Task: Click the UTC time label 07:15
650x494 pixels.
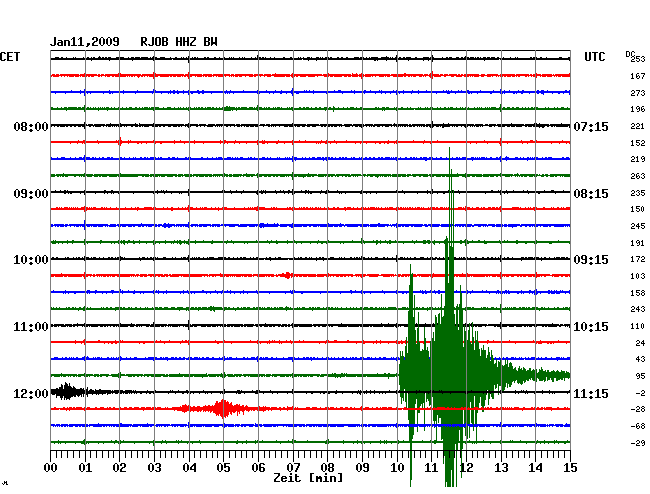Action: tap(591, 126)
